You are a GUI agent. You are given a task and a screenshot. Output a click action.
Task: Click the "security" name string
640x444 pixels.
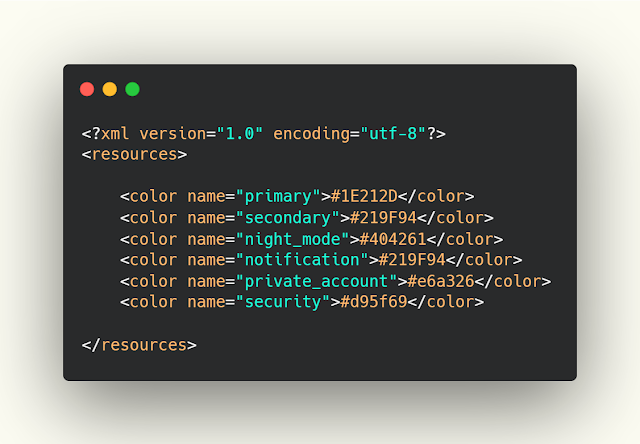(280, 301)
